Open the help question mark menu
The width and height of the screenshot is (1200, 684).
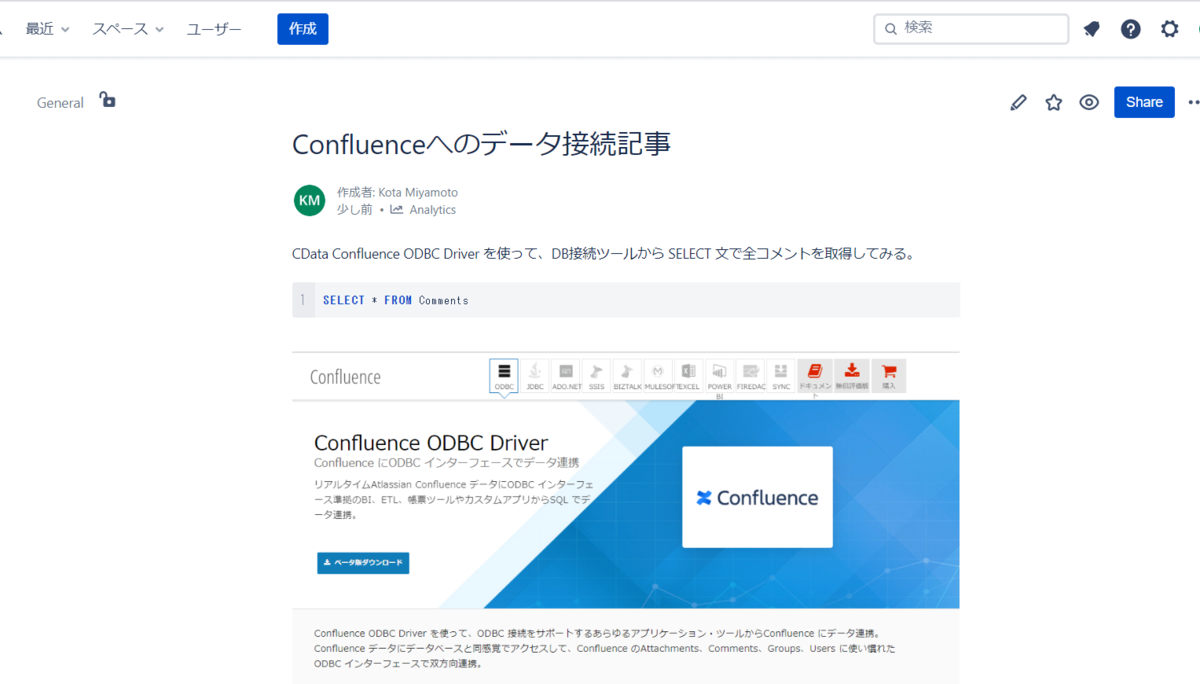click(1131, 29)
